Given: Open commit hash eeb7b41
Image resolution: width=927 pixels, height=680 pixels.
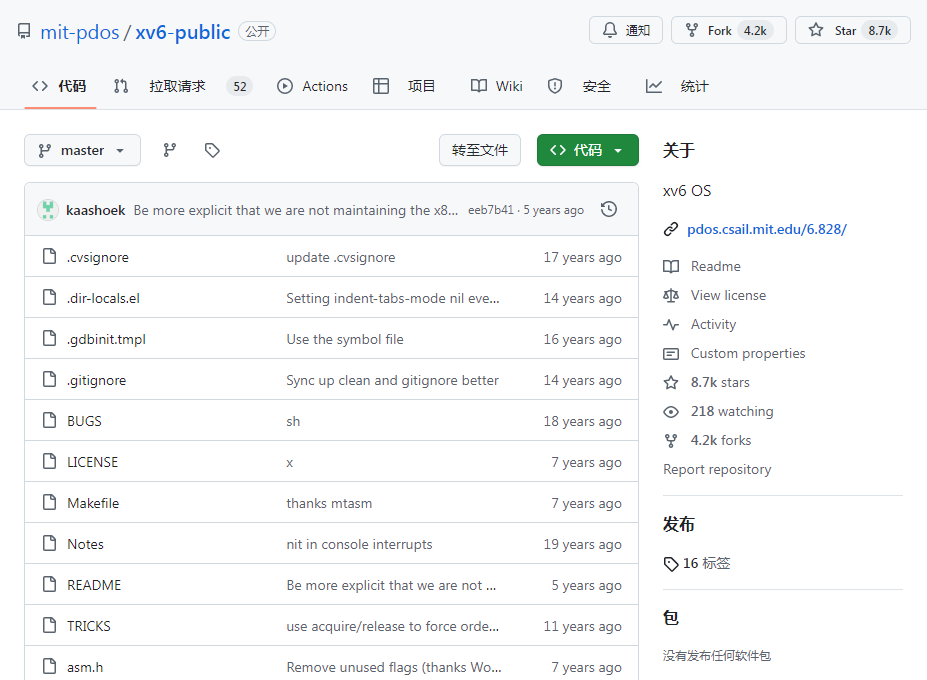Looking at the screenshot, I should coord(491,211).
